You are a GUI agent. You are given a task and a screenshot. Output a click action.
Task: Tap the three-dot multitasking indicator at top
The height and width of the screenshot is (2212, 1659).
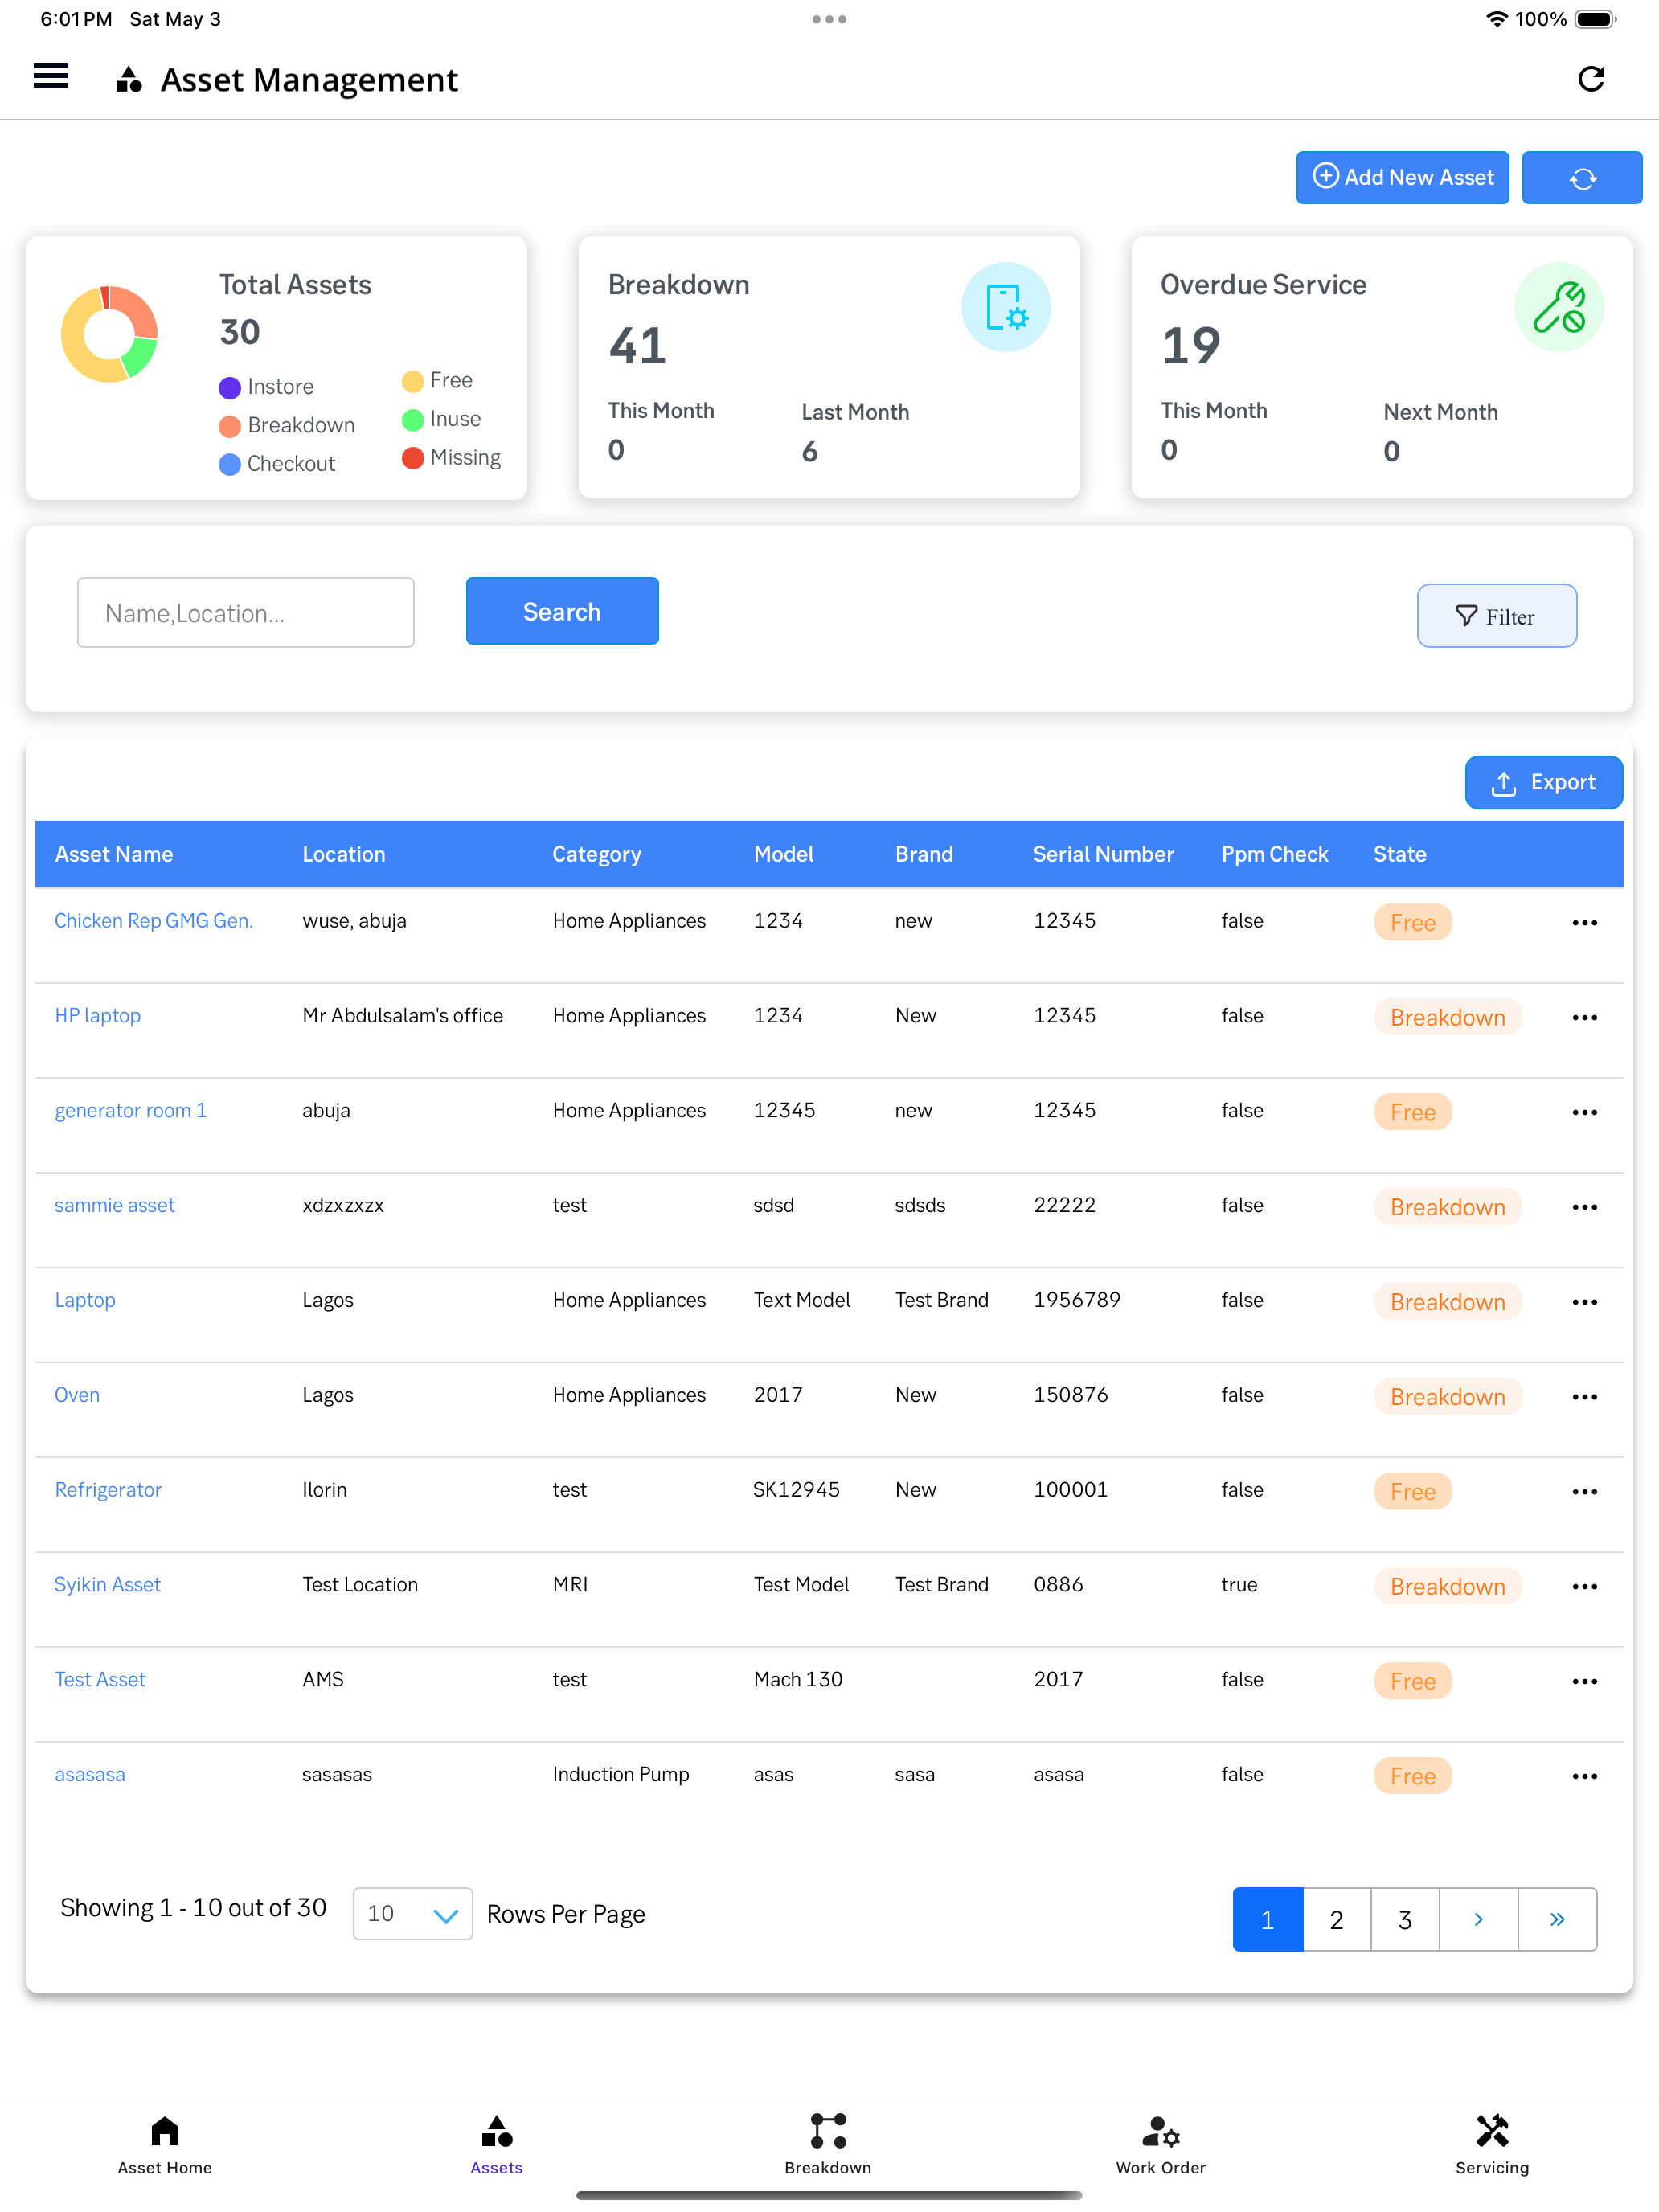point(829,19)
